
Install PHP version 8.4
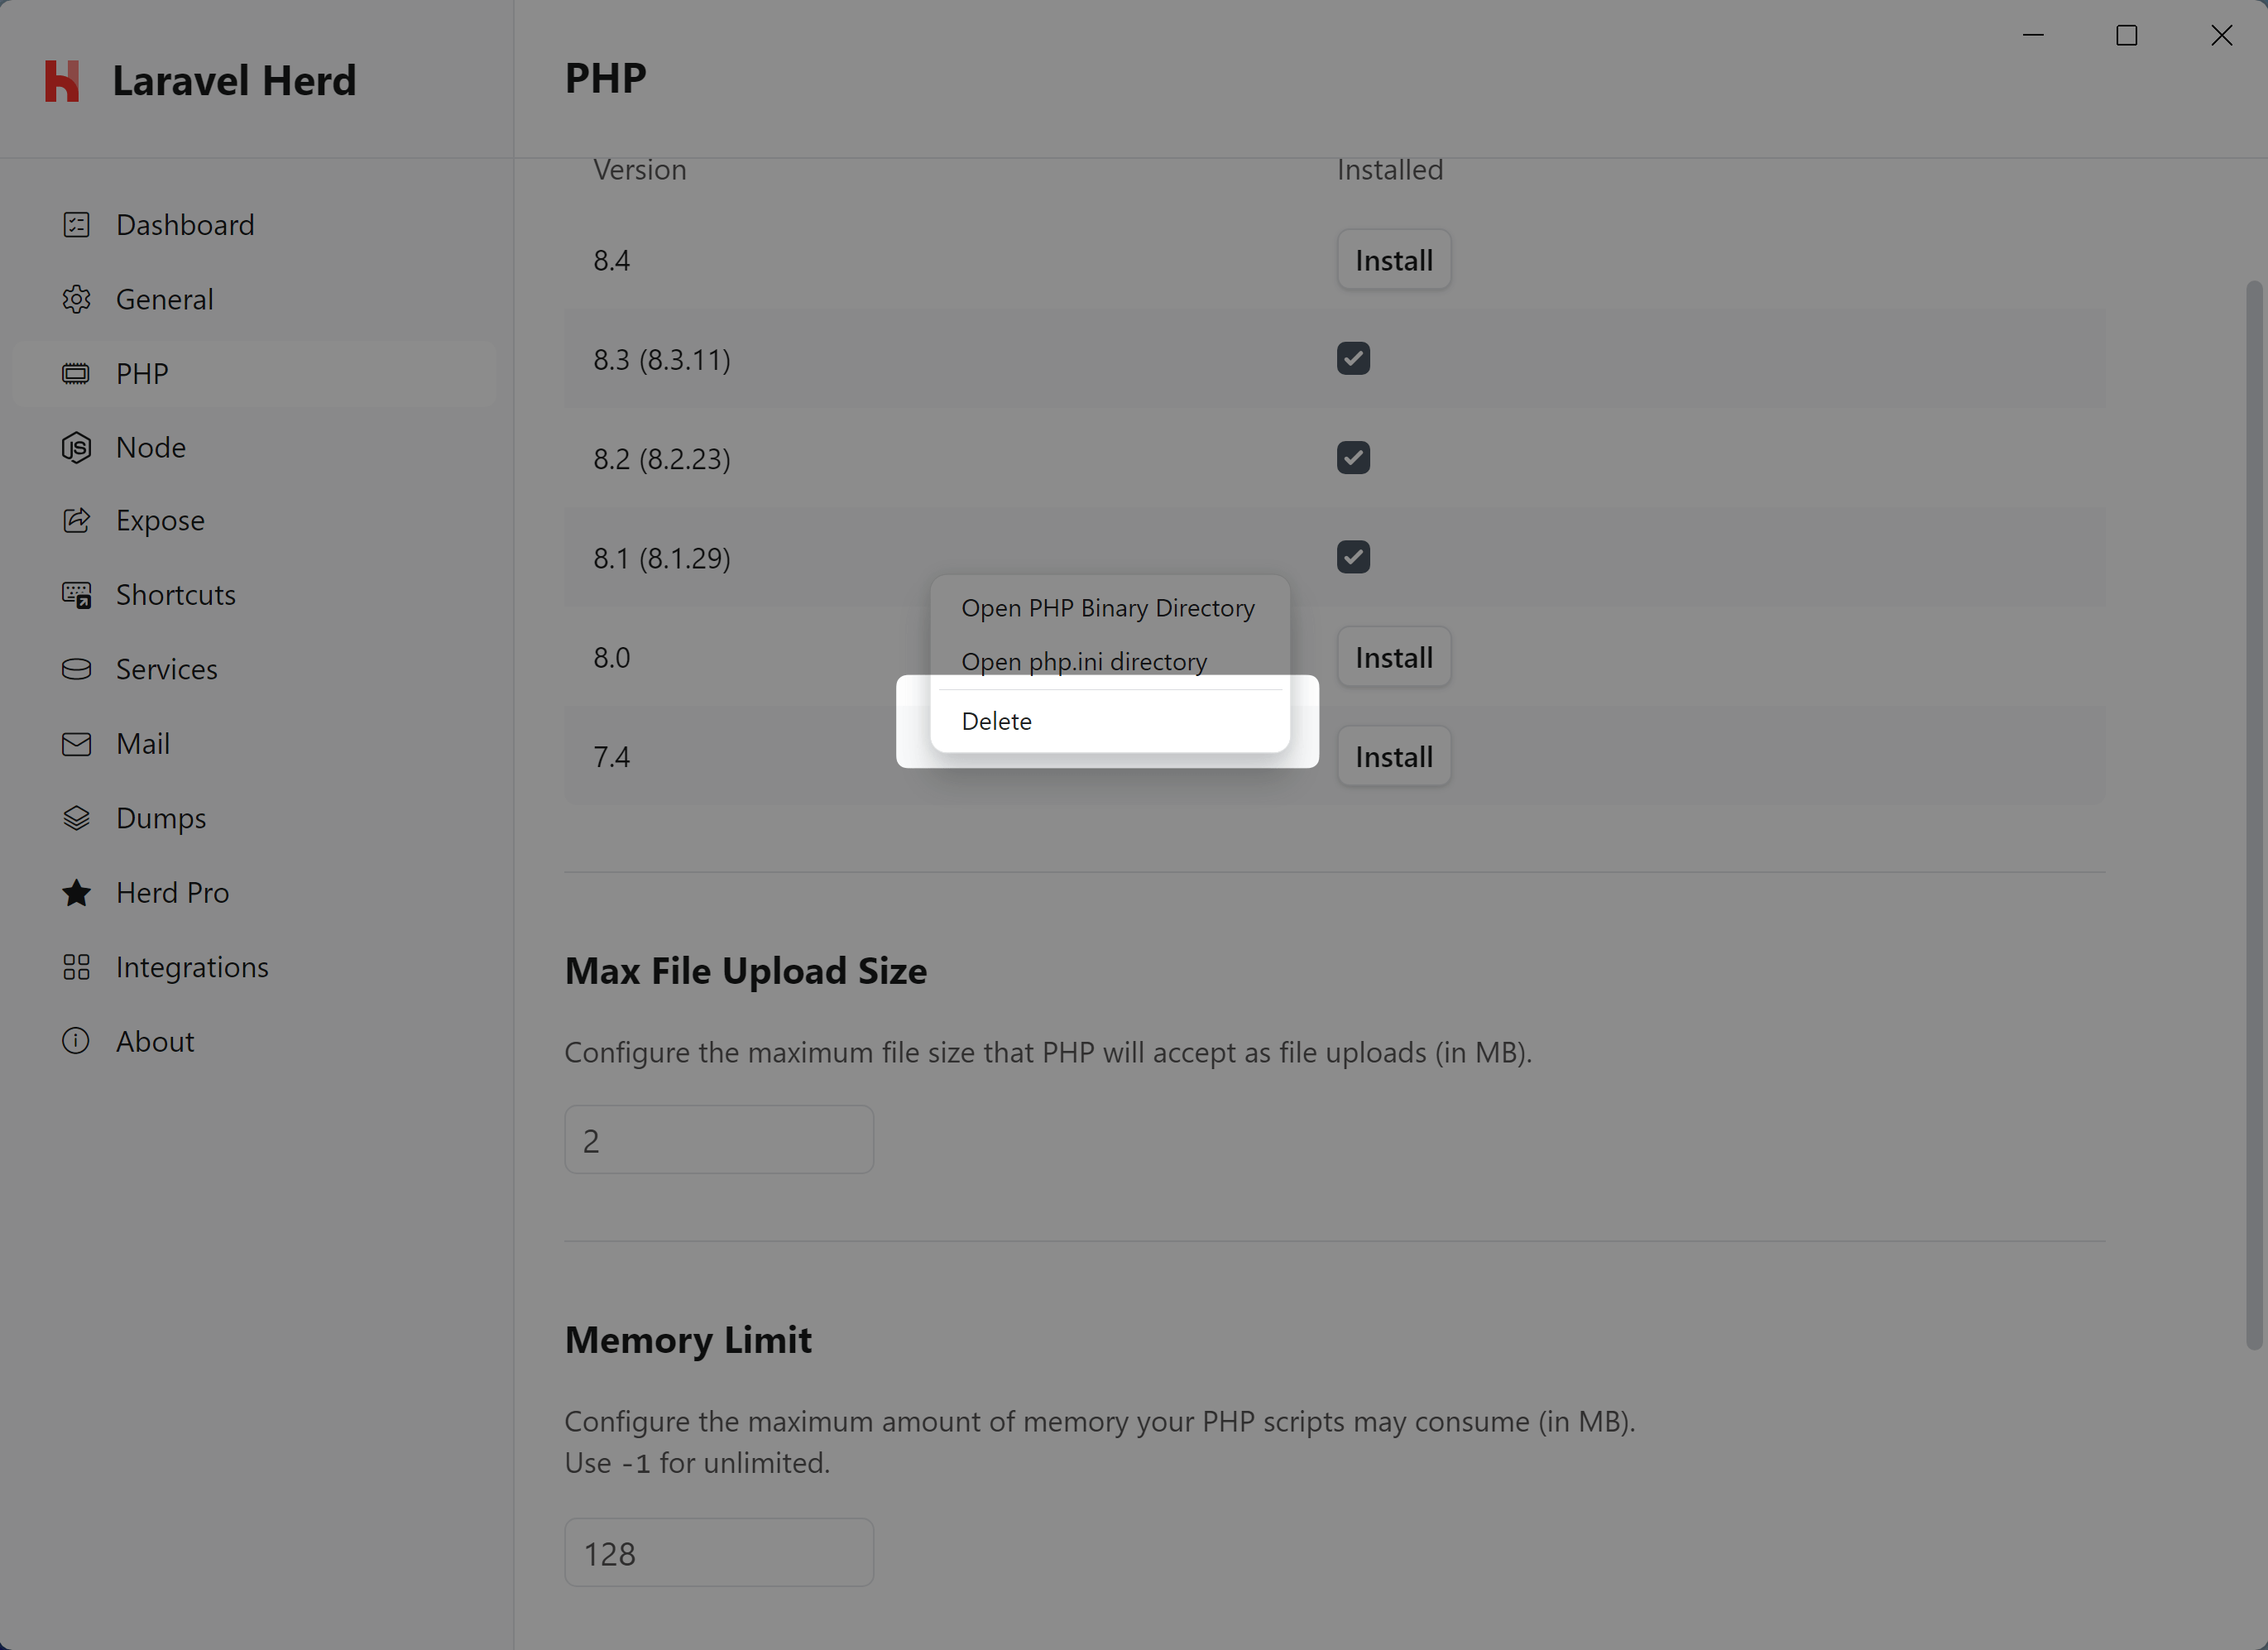pyautogui.click(x=1393, y=259)
